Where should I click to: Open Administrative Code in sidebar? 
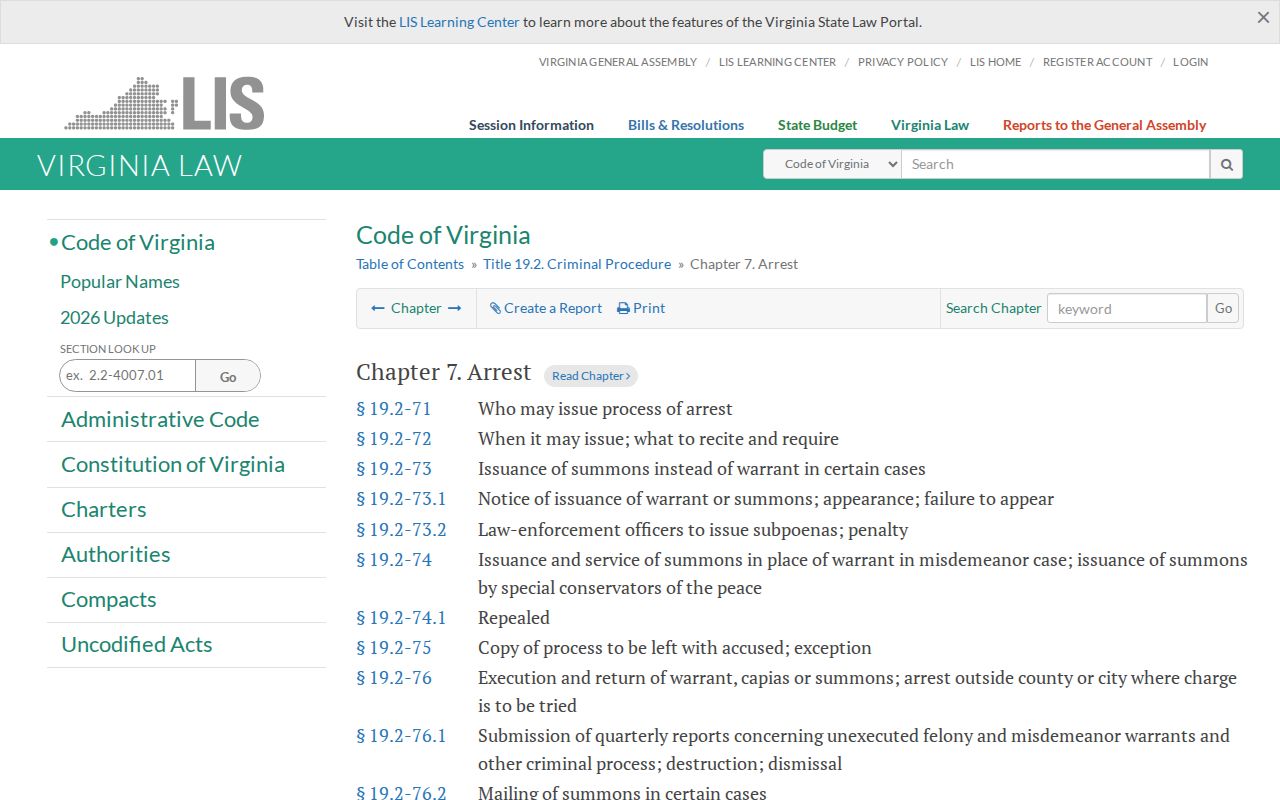point(160,420)
